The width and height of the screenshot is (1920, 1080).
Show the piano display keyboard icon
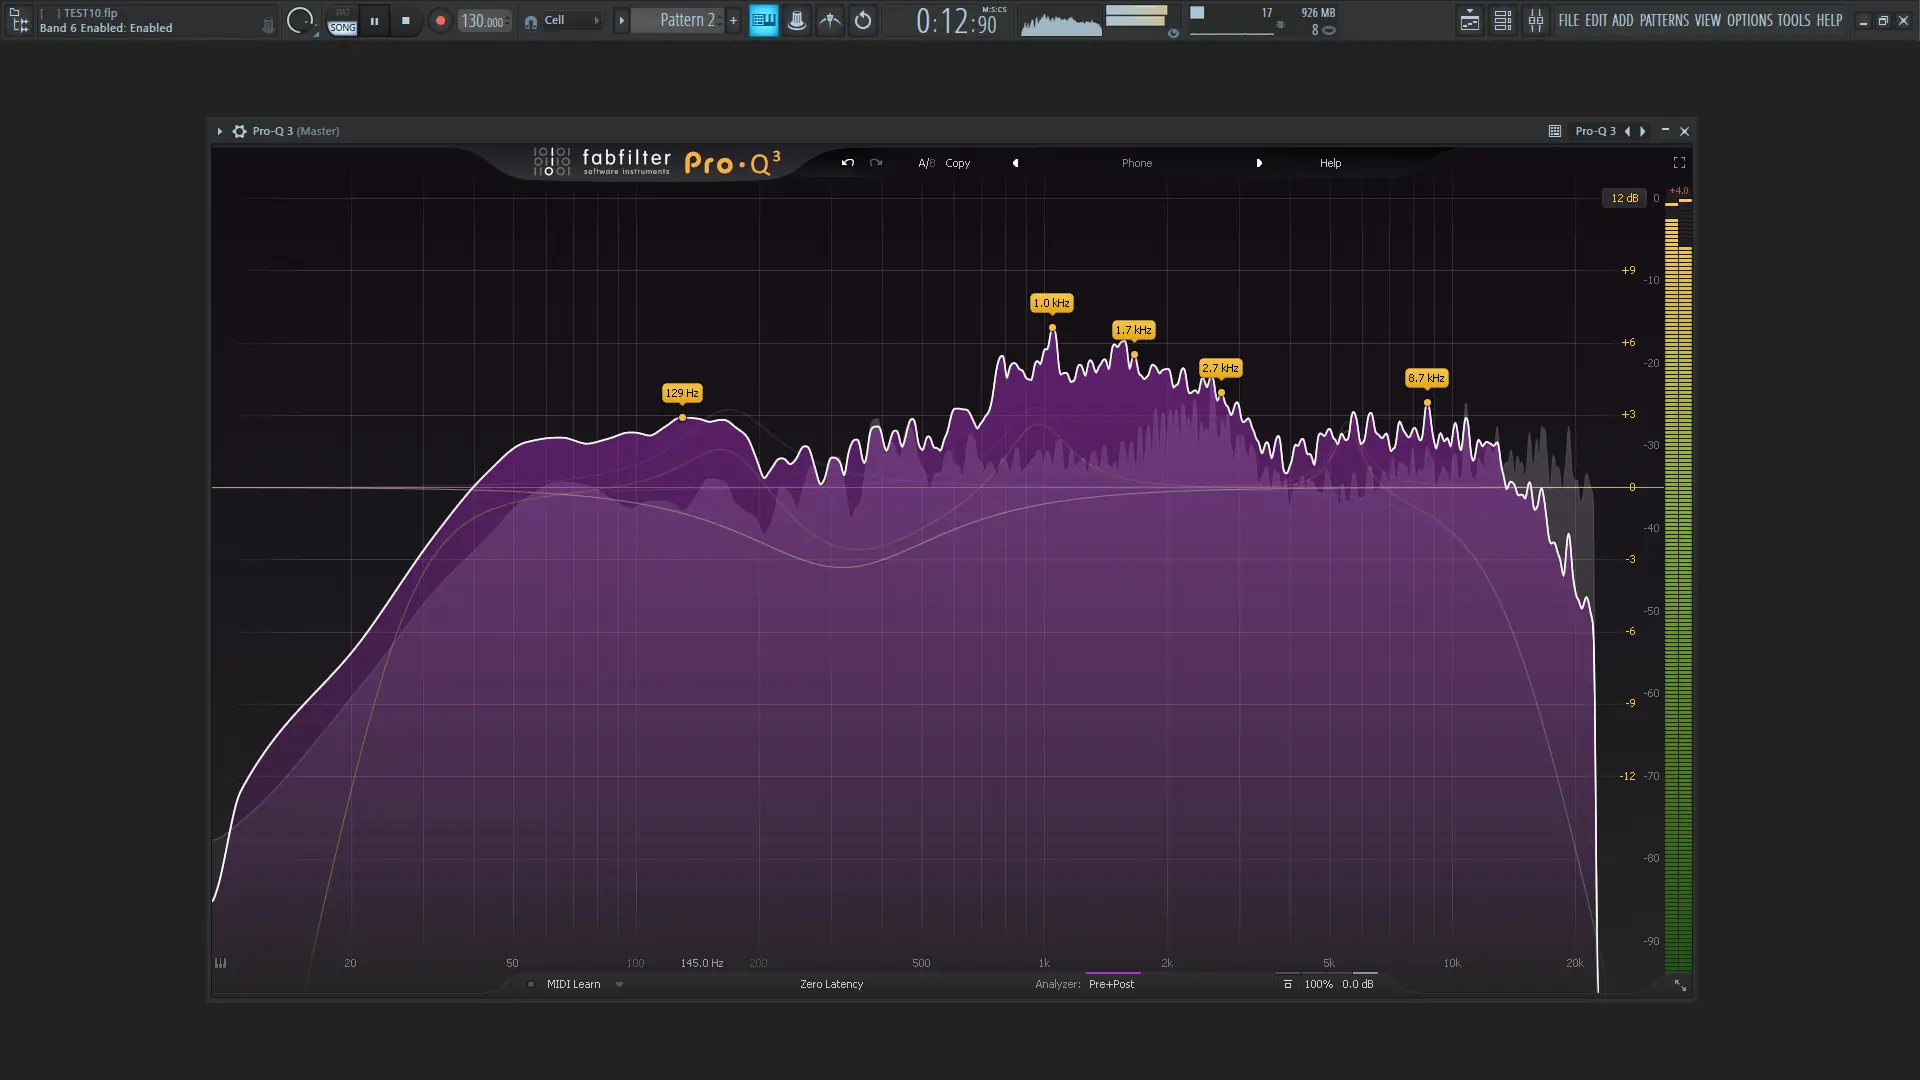220,963
